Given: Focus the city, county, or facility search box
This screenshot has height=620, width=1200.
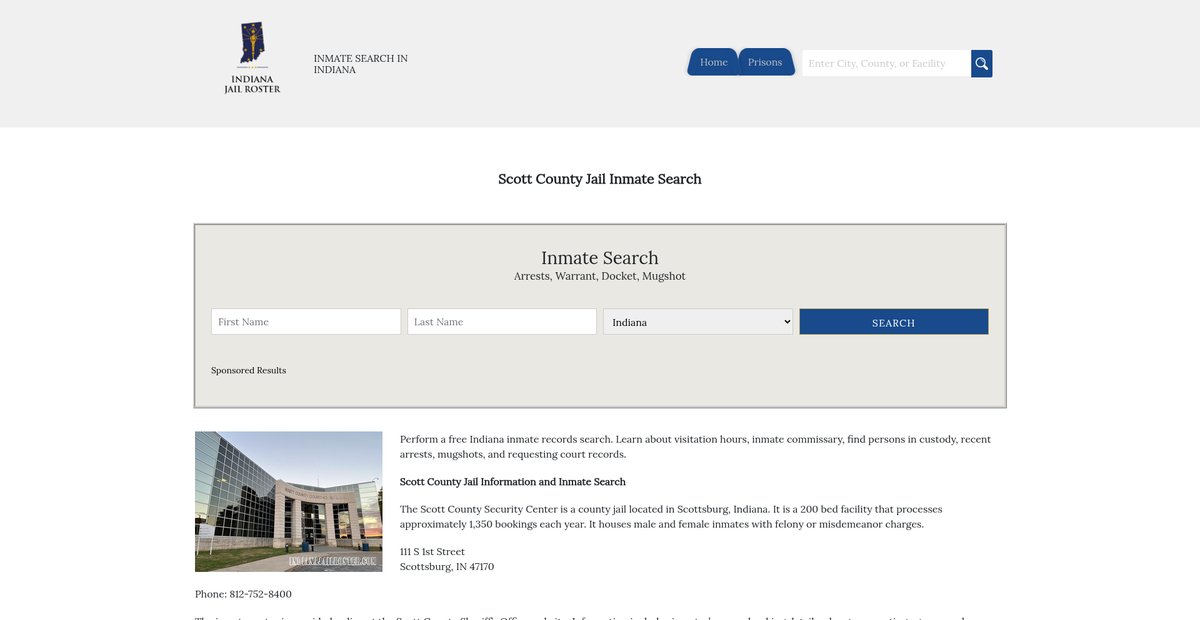Looking at the screenshot, I should point(885,64).
